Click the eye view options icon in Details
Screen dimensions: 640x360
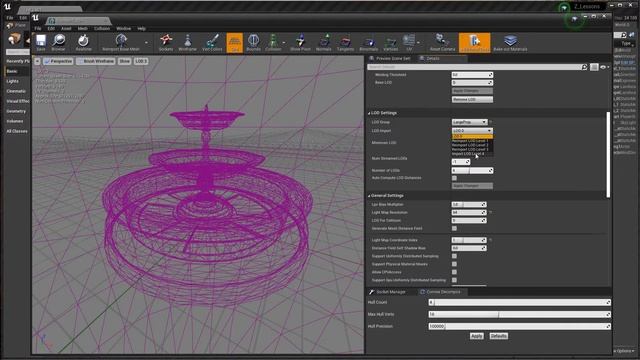[604, 67]
